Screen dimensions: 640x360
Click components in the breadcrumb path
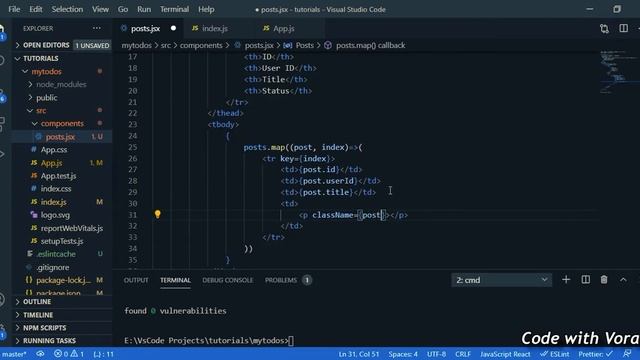click(201, 45)
